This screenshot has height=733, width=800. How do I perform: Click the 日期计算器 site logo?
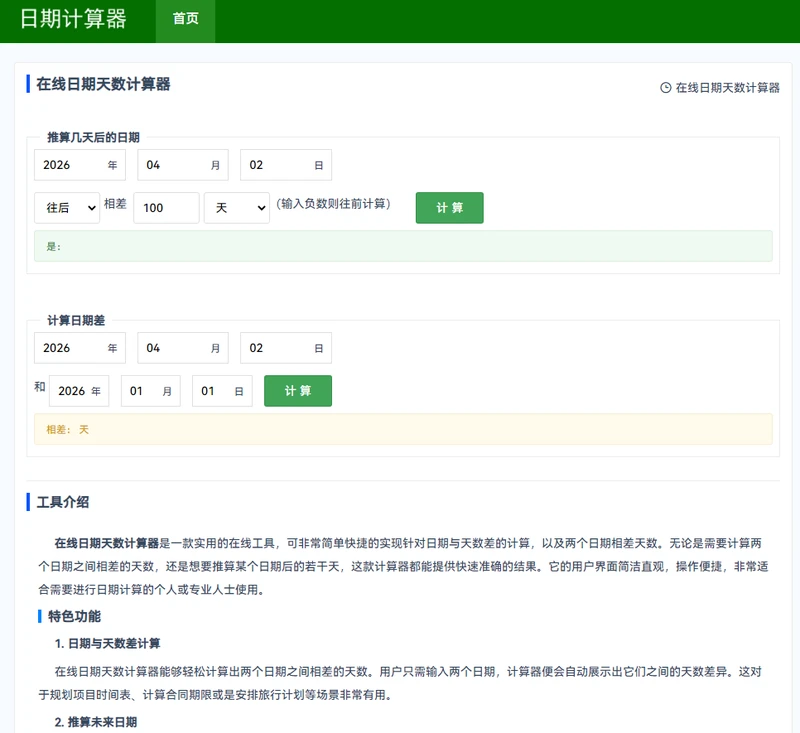[74, 20]
